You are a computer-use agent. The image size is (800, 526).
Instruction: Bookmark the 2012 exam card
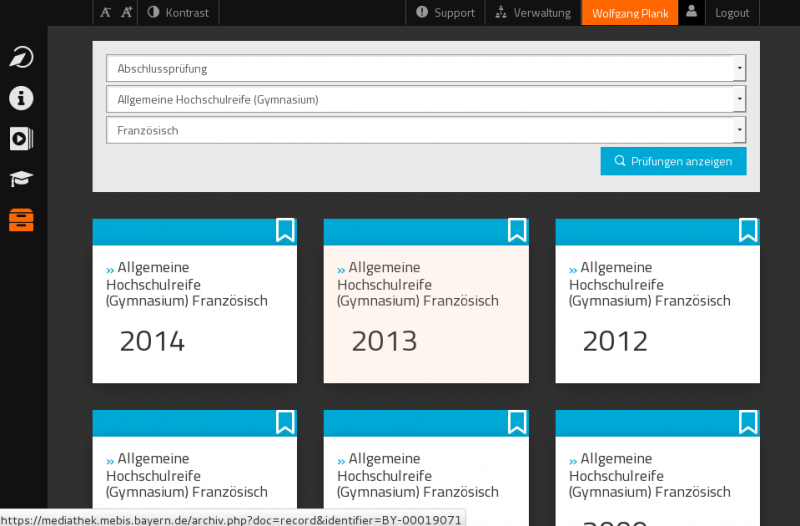tap(748, 230)
